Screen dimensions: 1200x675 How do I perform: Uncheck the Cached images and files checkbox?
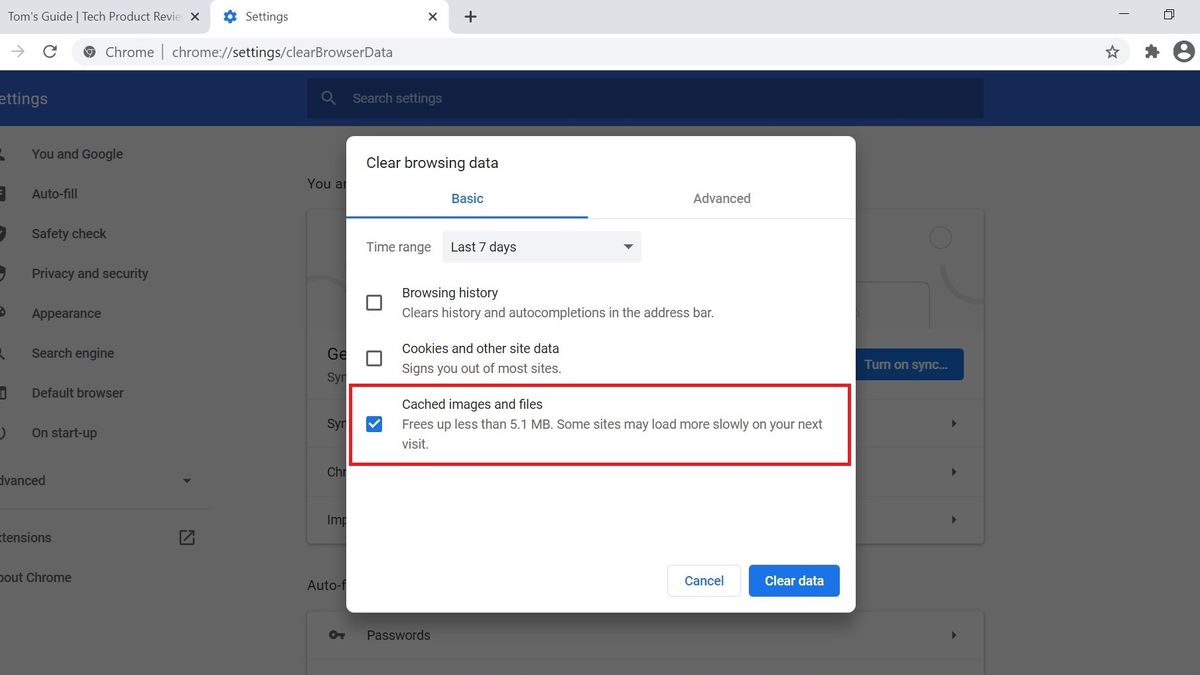pos(374,423)
